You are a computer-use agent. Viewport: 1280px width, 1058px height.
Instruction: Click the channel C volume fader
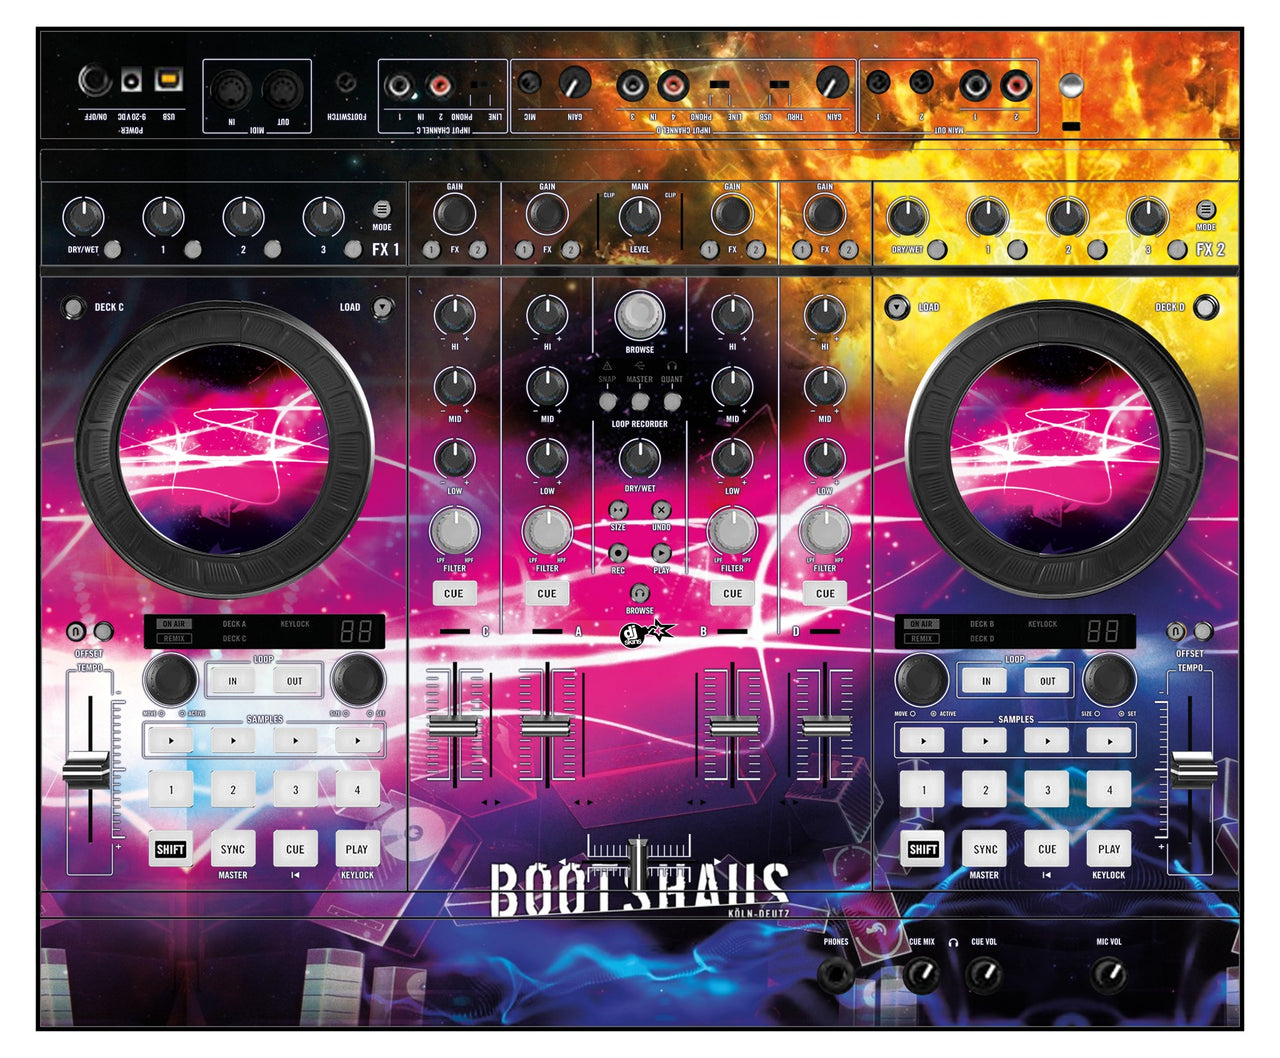[x=454, y=727]
